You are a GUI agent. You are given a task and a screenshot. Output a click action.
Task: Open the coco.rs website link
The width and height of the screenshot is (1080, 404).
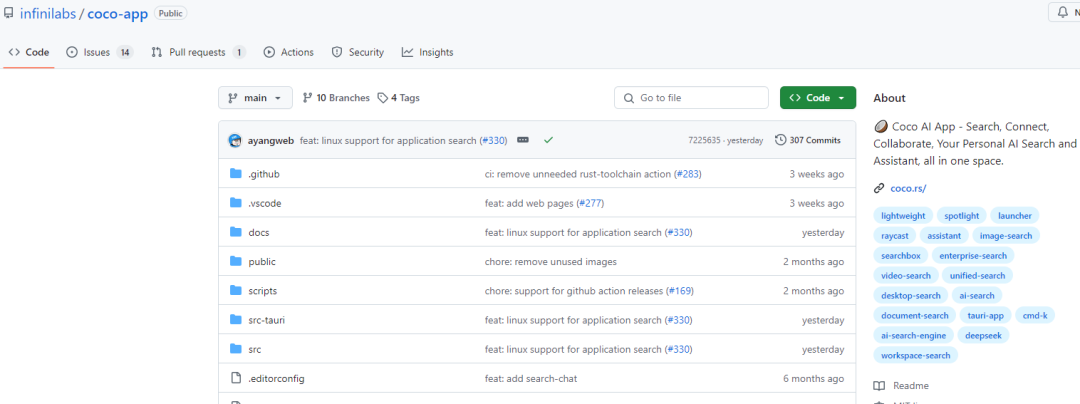(907, 188)
